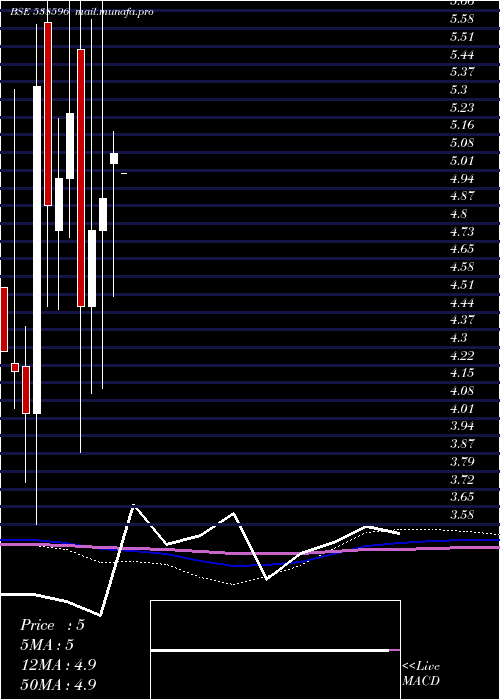Select the 4.3 price label
Viewport: 500px width, 700px height.
[x=458, y=338]
